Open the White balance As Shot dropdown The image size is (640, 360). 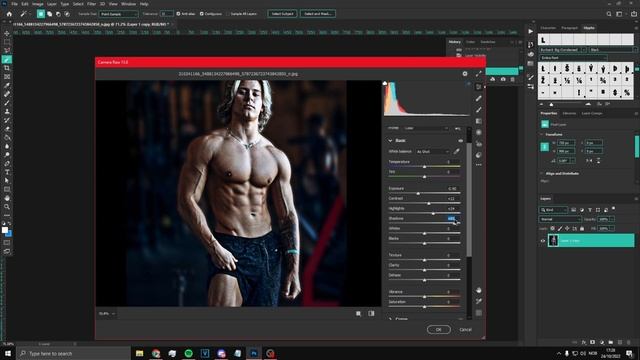432,151
